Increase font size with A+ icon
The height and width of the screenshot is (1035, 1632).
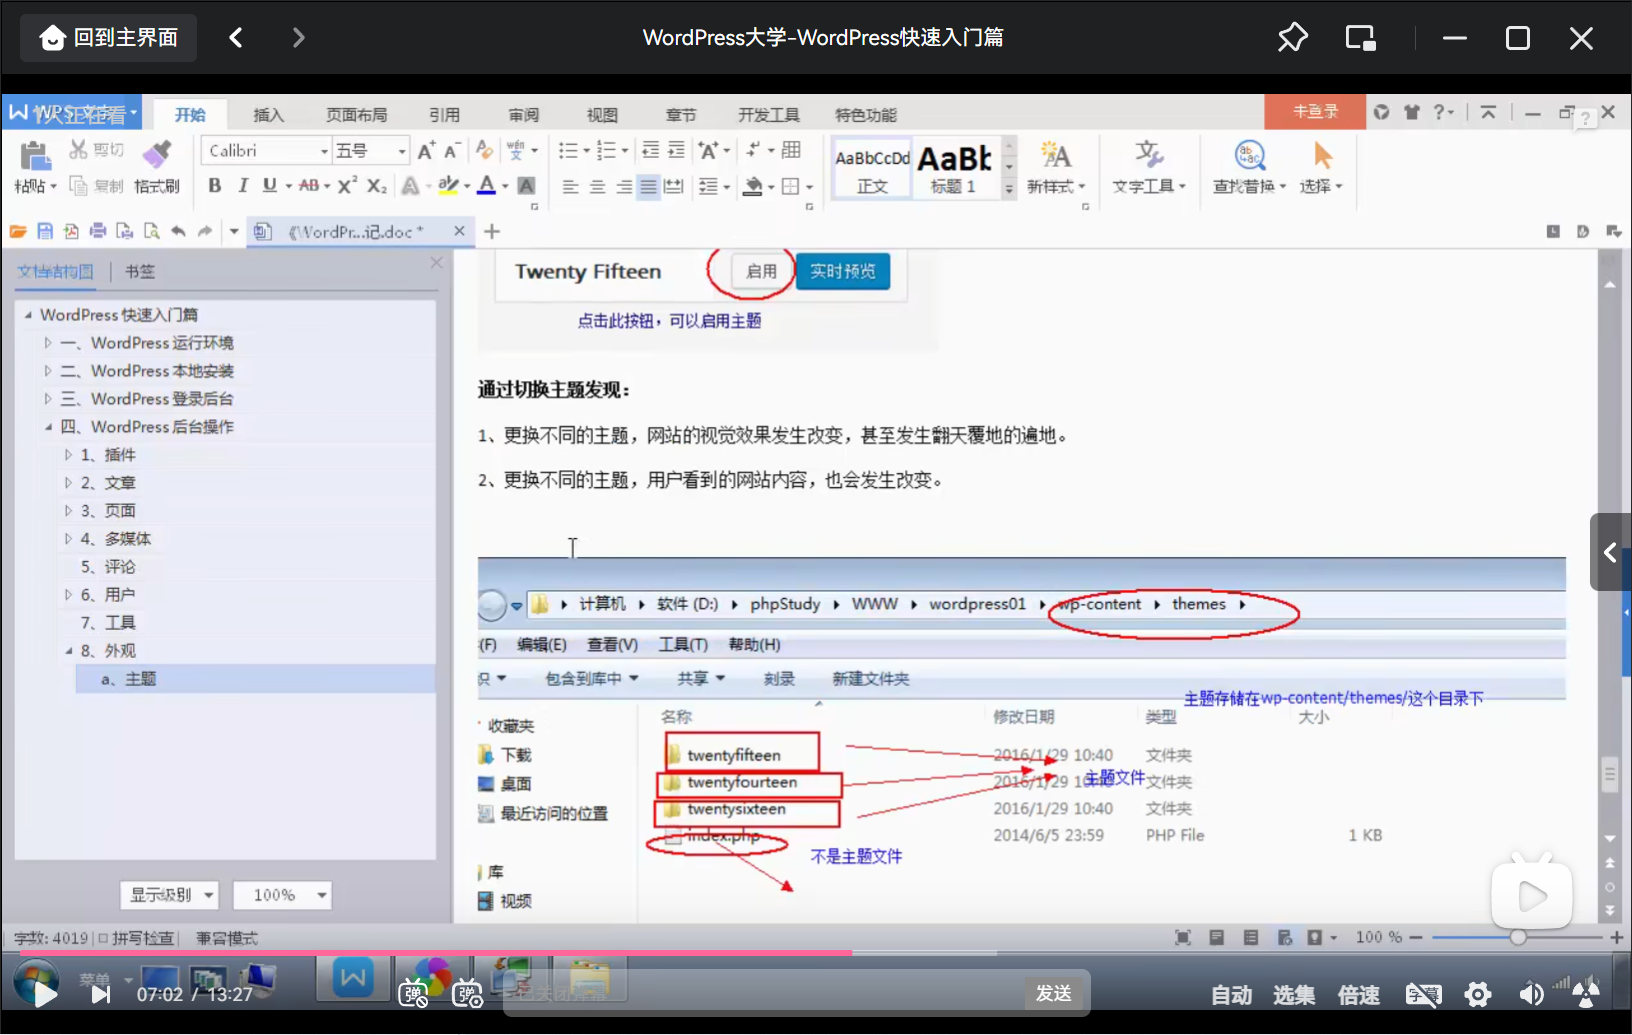[x=426, y=150]
